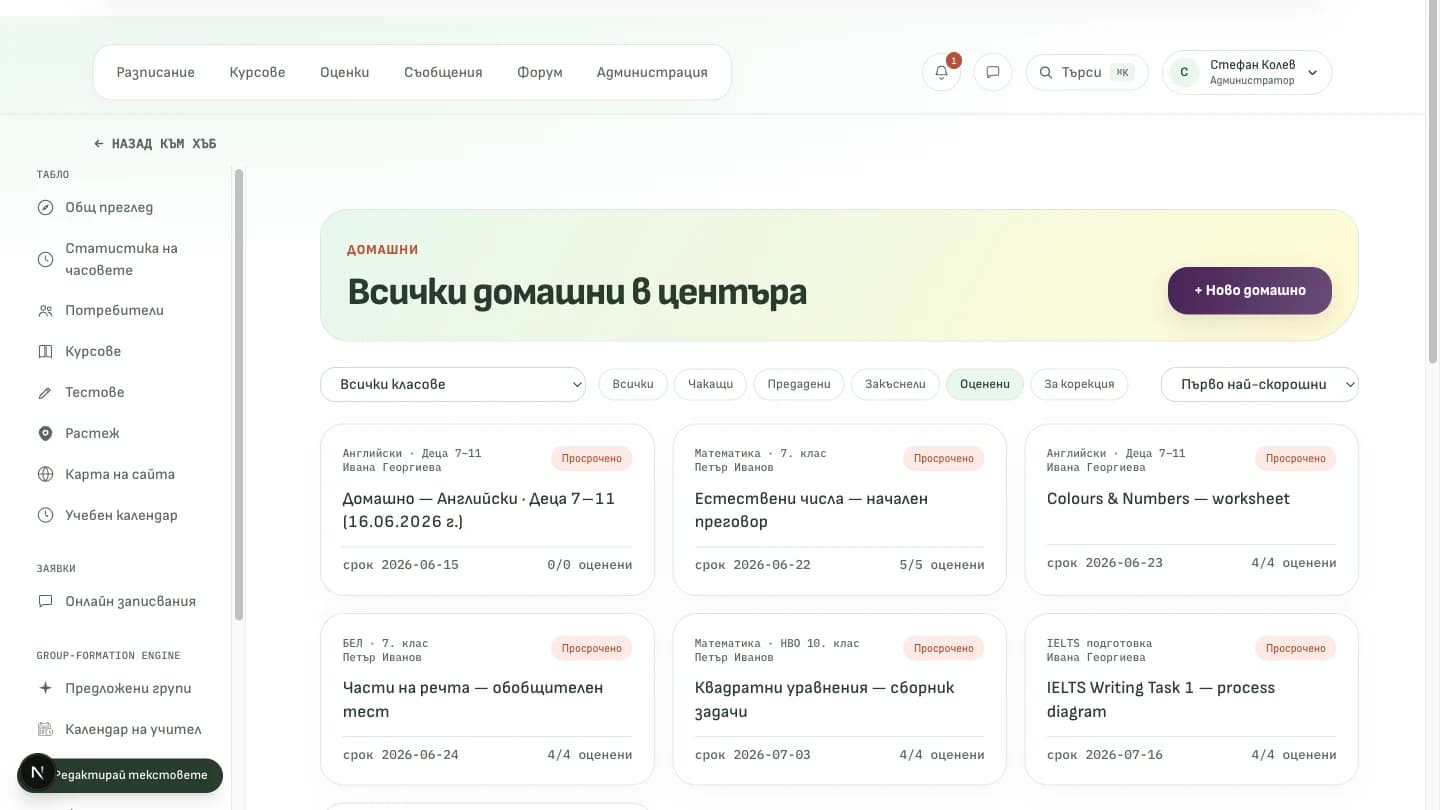Click срок 2026-07-03 text
The height and width of the screenshot is (810, 1440).
753,755
